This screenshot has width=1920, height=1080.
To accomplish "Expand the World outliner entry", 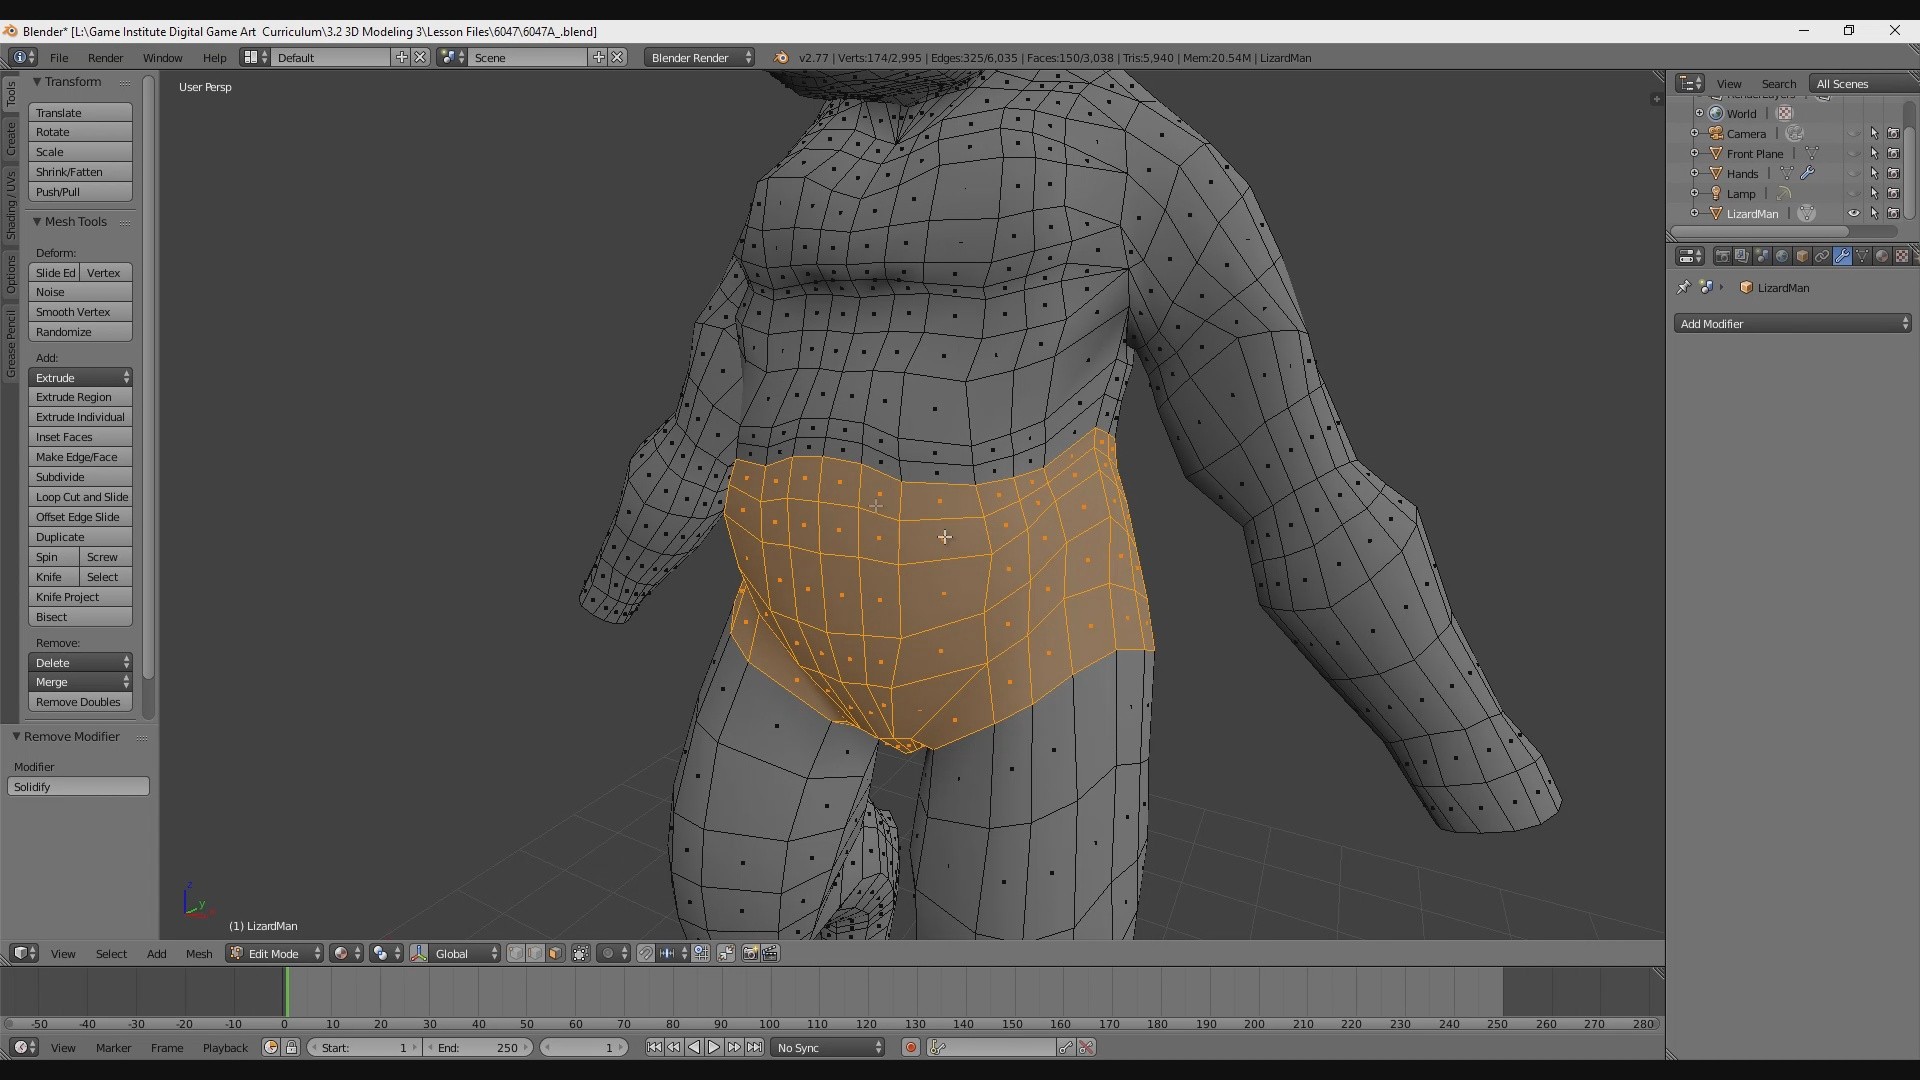I will (x=1699, y=113).
